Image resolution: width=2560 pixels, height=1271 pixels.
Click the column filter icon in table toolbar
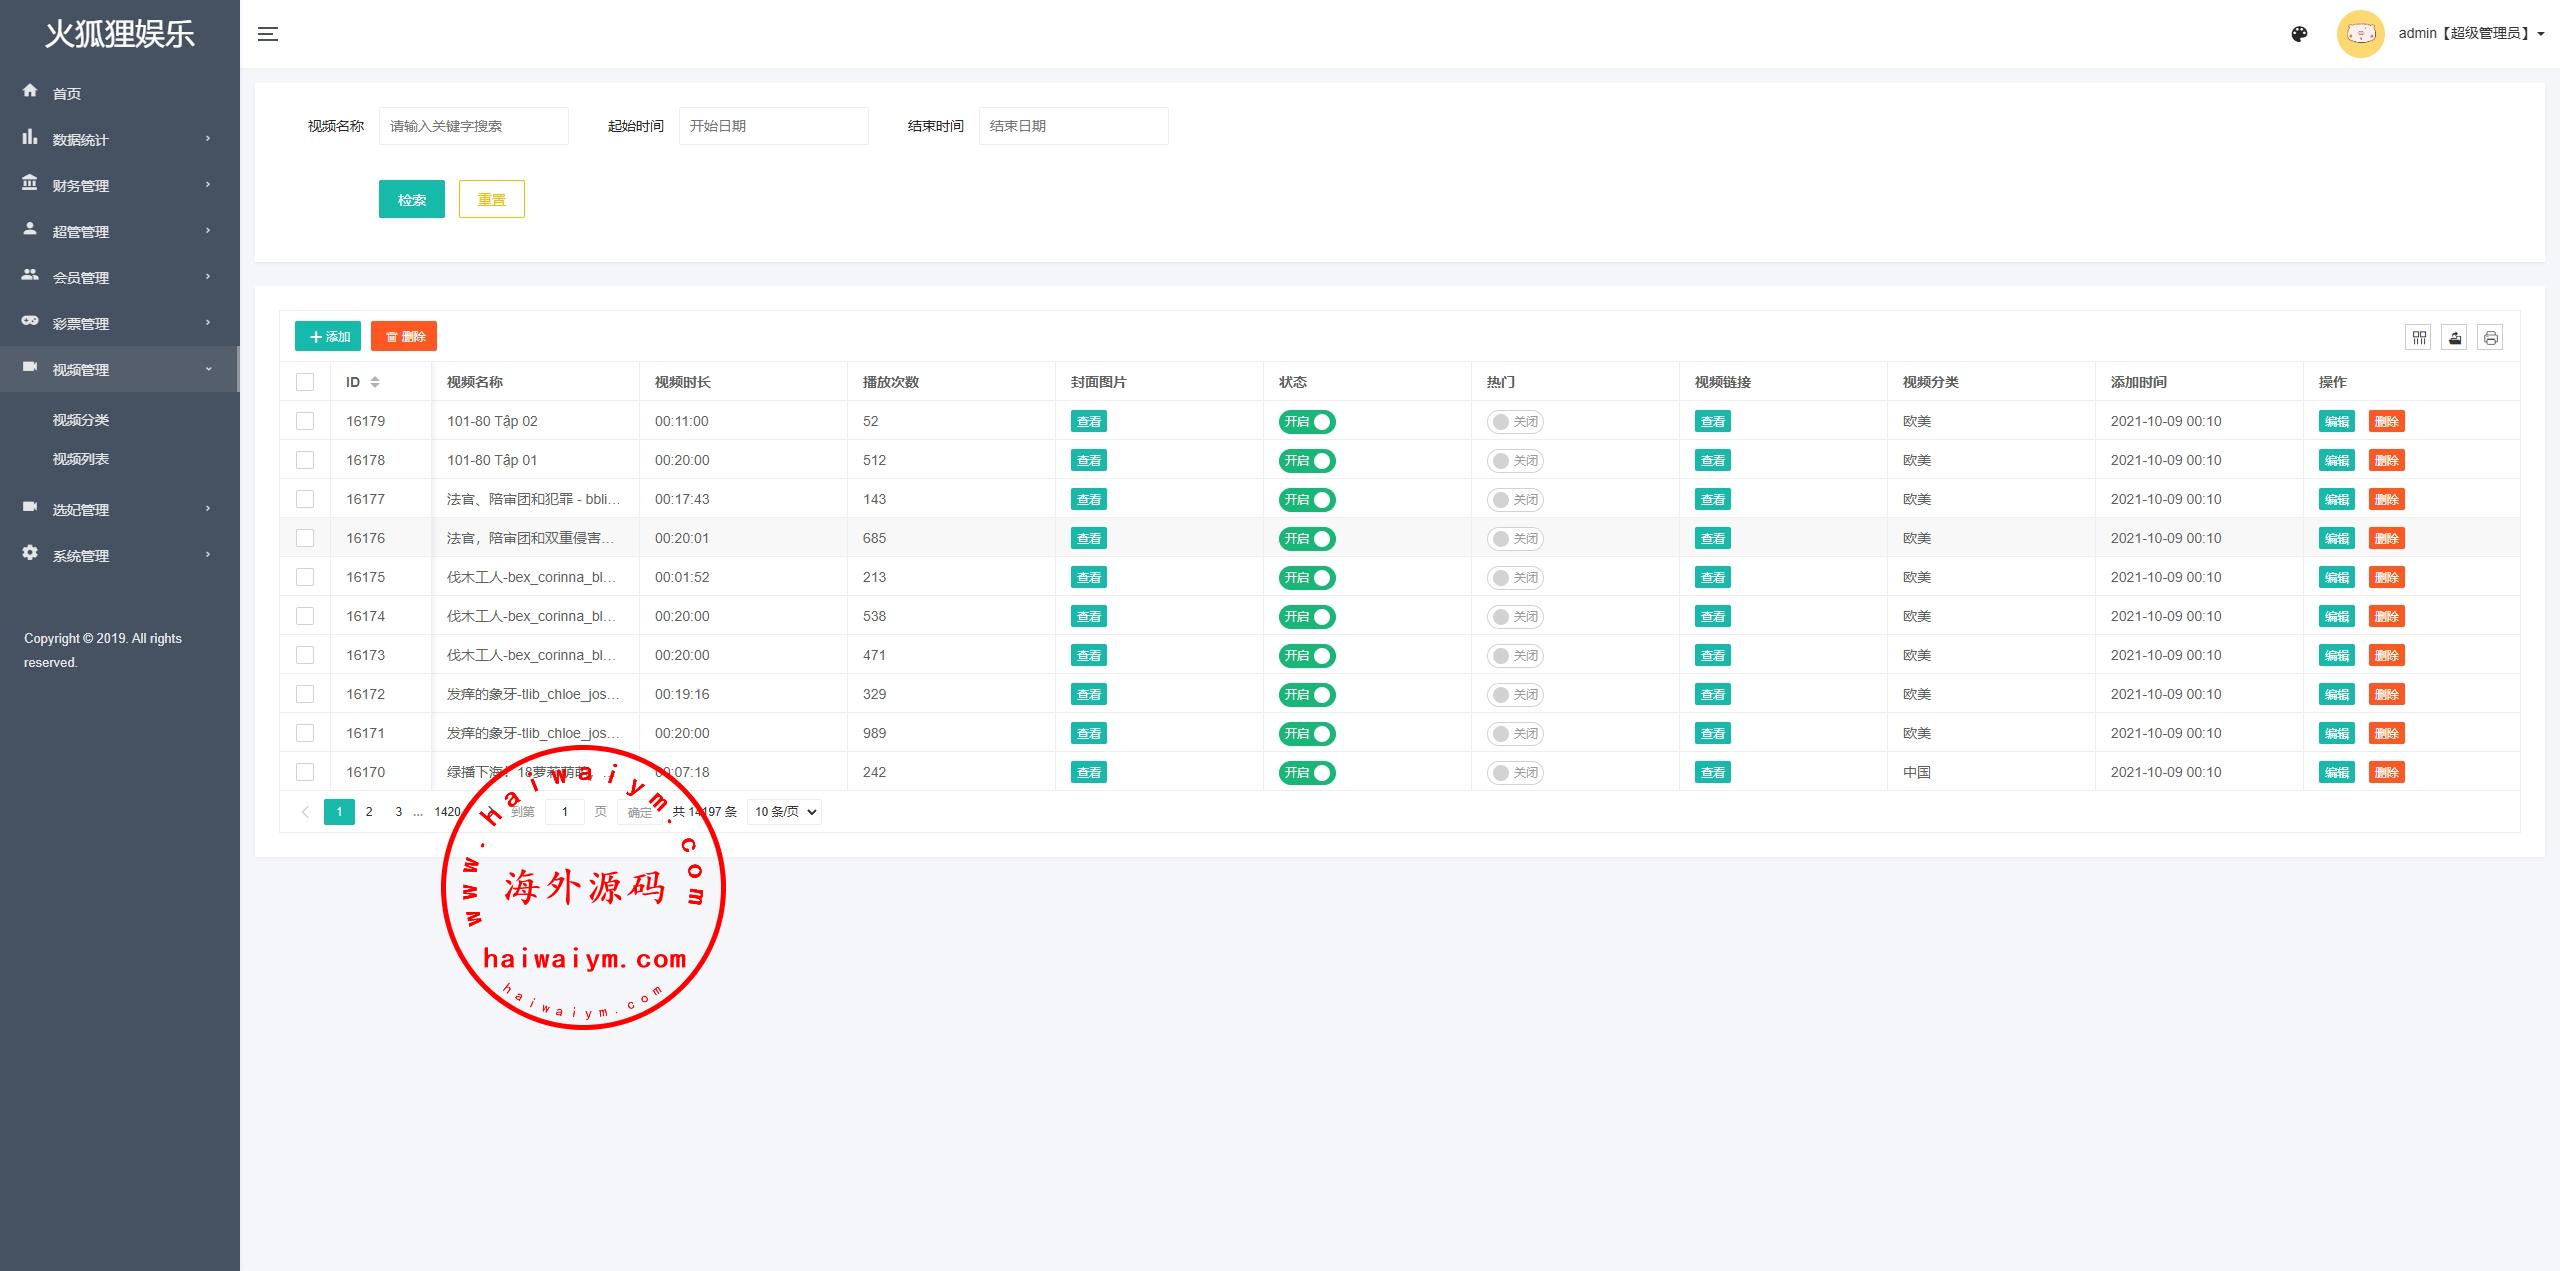pyautogui.click(x=2418, y=338)
